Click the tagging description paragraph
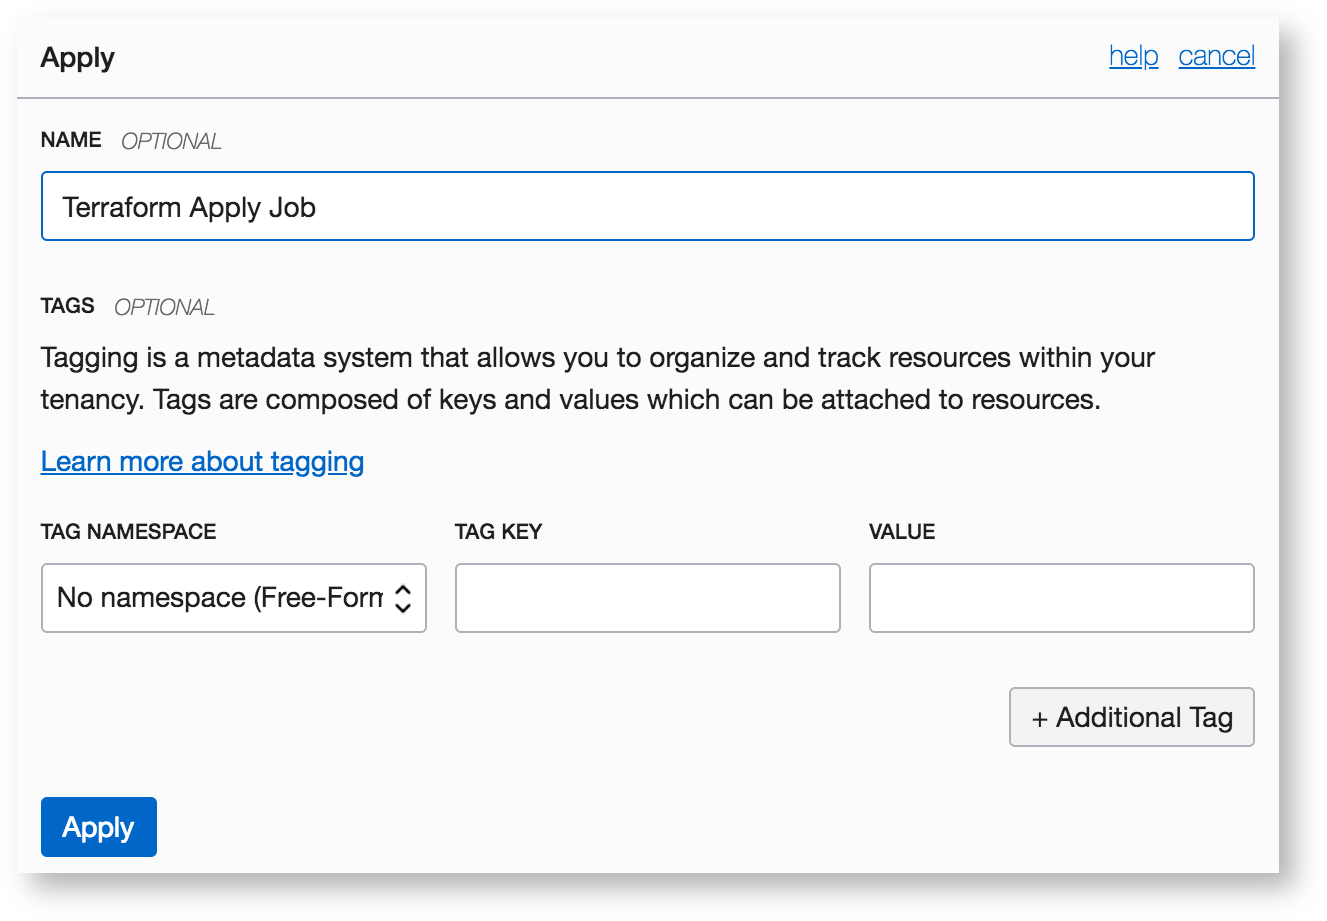Screen dimensions: 1327x921 597,379
